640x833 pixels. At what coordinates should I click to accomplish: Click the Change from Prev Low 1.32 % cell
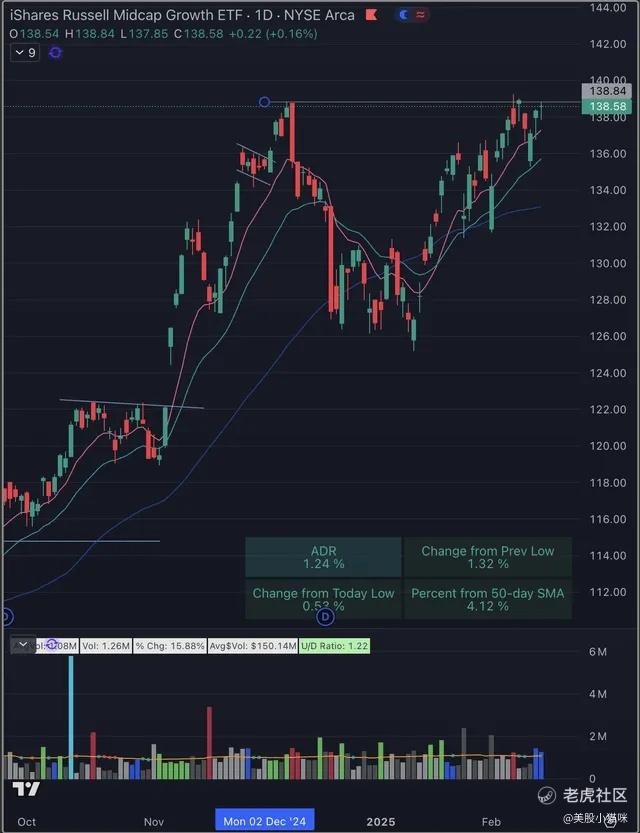pos(488,557)
